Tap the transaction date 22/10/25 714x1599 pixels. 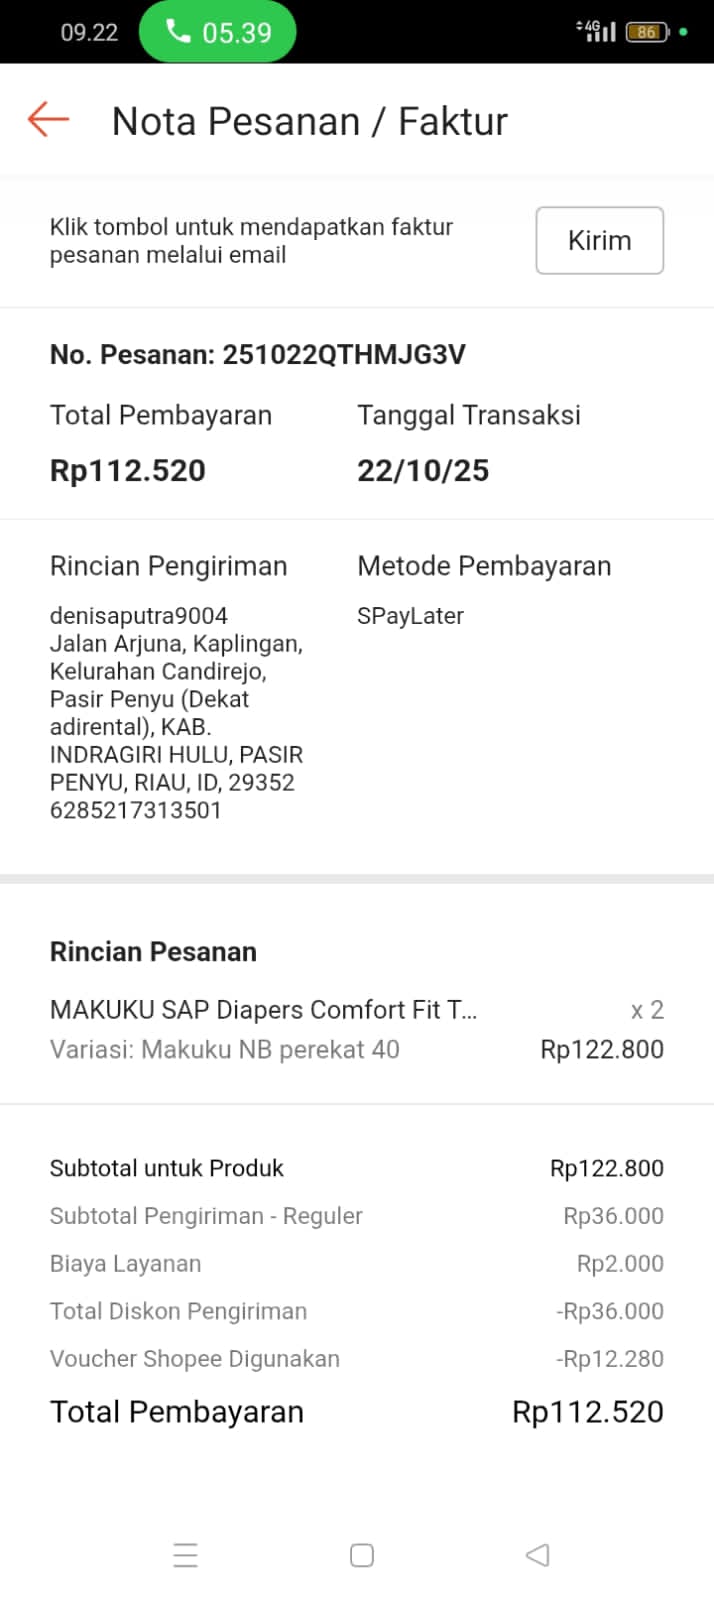coord(423,471)
